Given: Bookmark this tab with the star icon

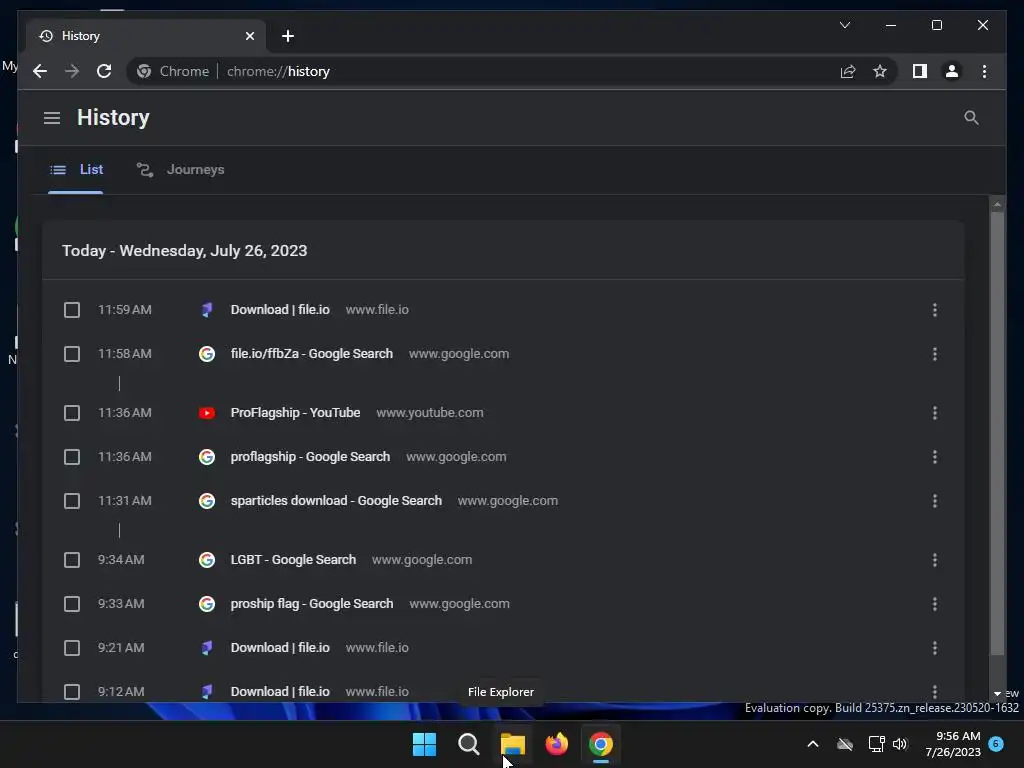Looking at the screenshot, I should coord(880,71).
